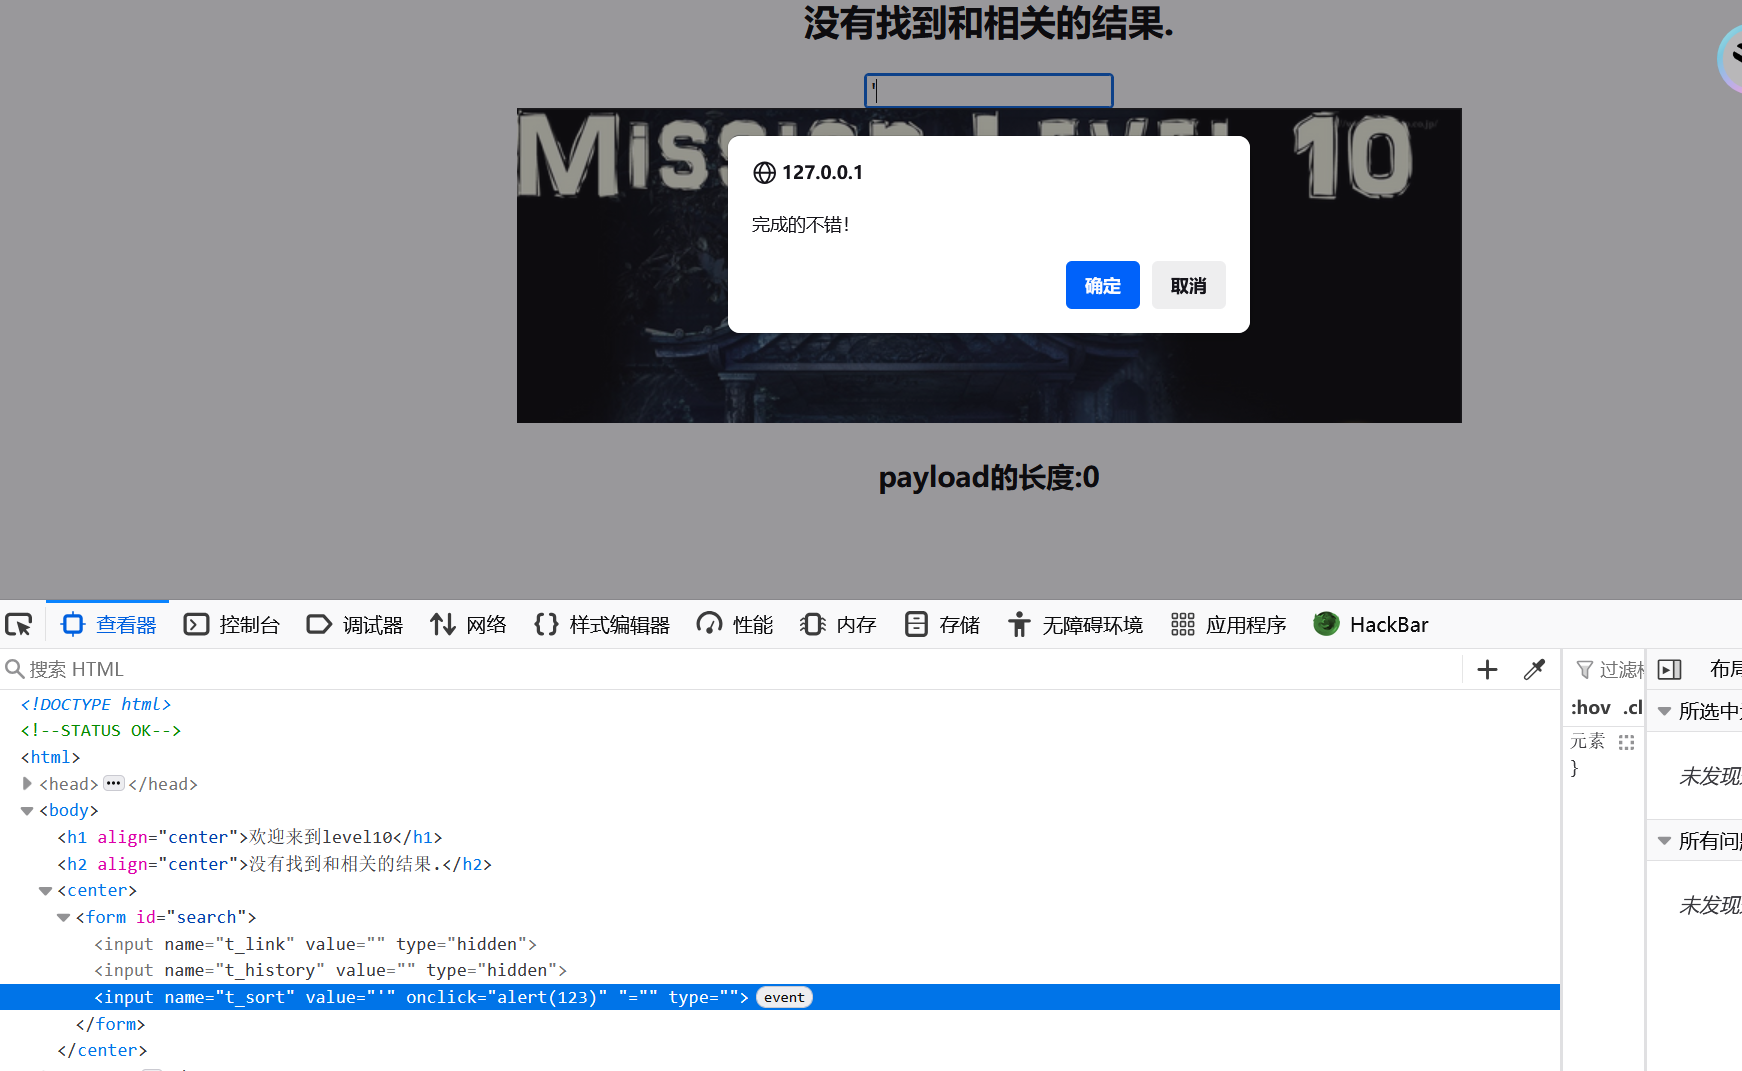Open the 存储 storage tab
The width and height of the screenshot is (1742, 1071).
click(x=942, y=625)
